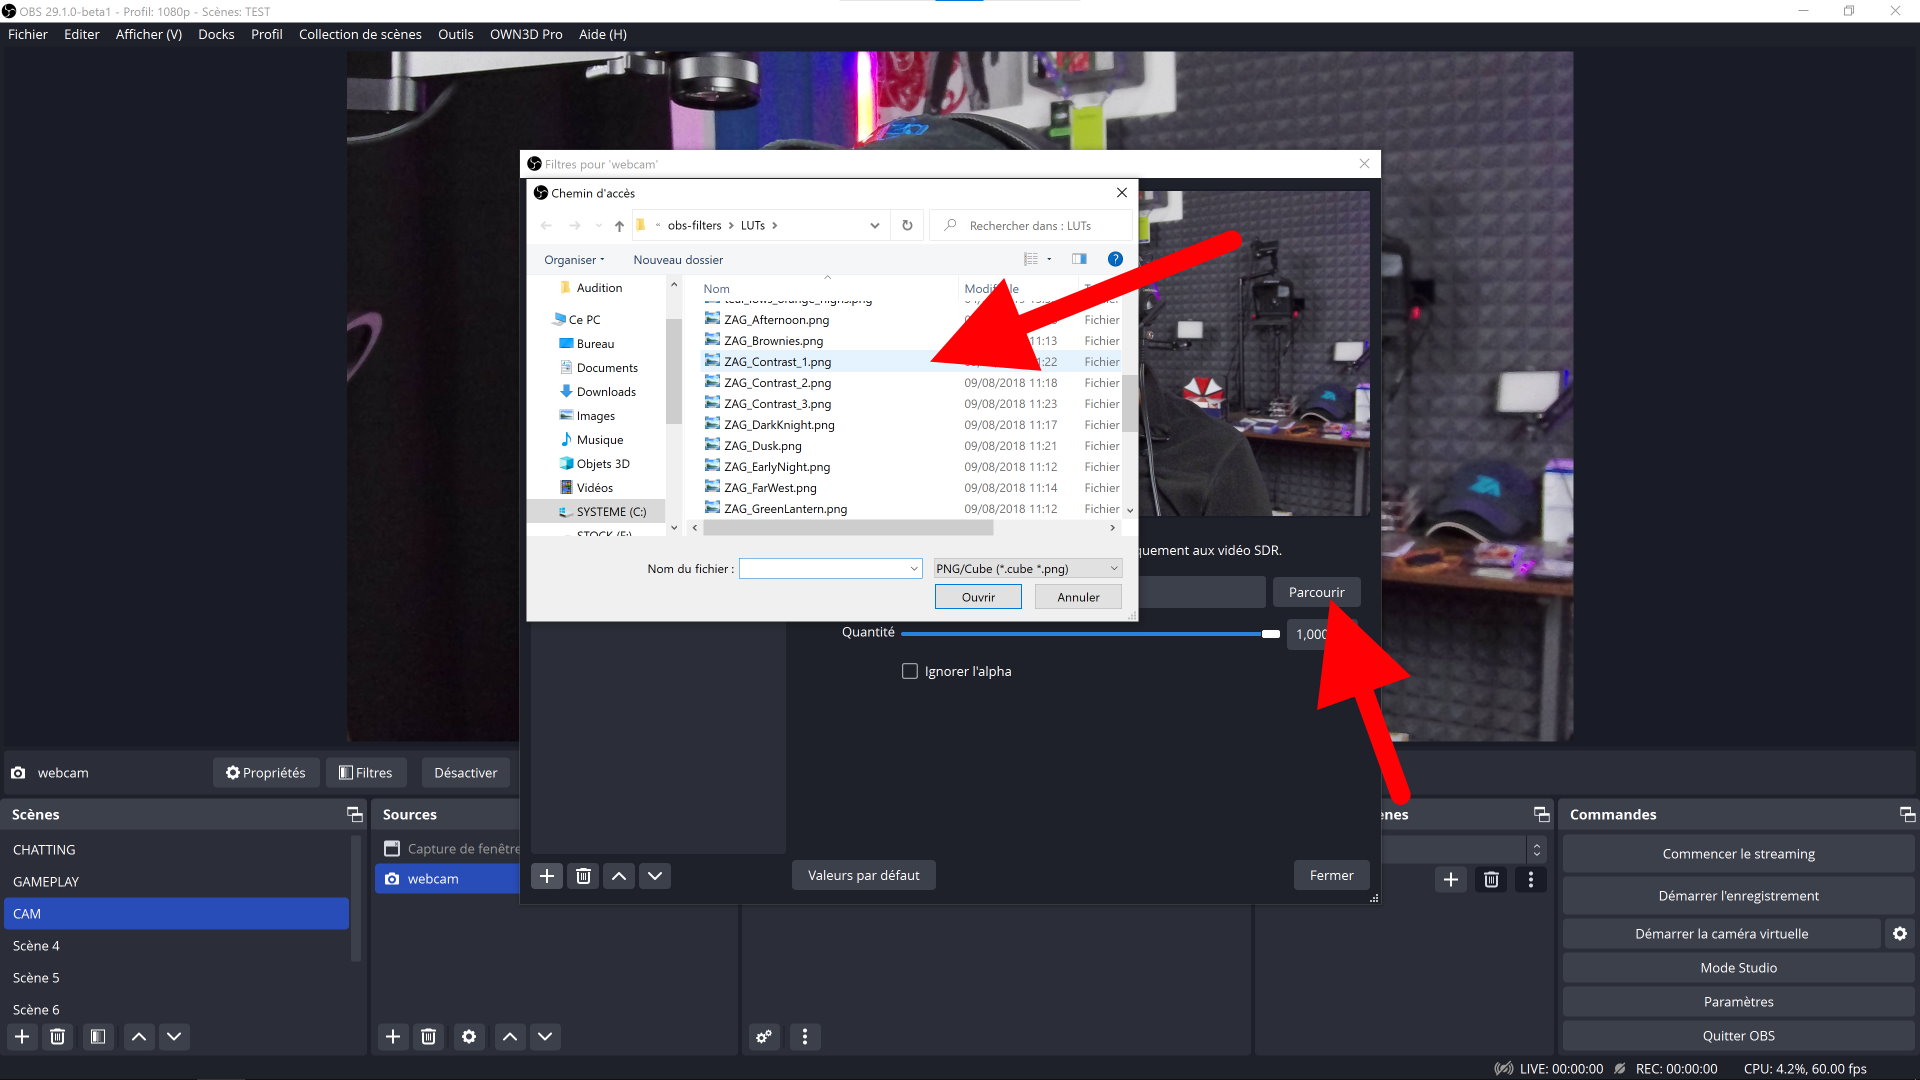Open the Collection de scènes menu
This screenshot has height=1080, width=1920.
click(360, 34)
